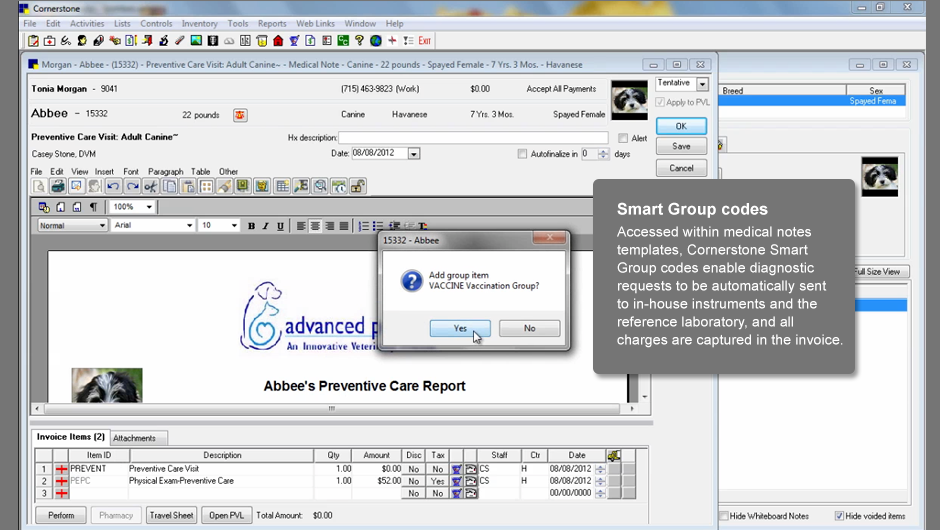The width and height of the screenshot is (940, 530).
Task: Open the Arial font dropdown
Action: point(189,225)
